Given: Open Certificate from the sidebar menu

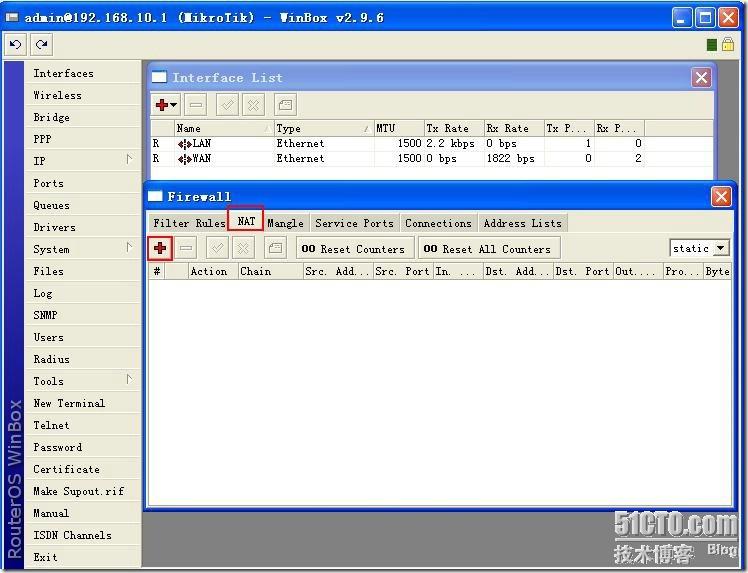Looking at the screenshot, I should point(83,469).
